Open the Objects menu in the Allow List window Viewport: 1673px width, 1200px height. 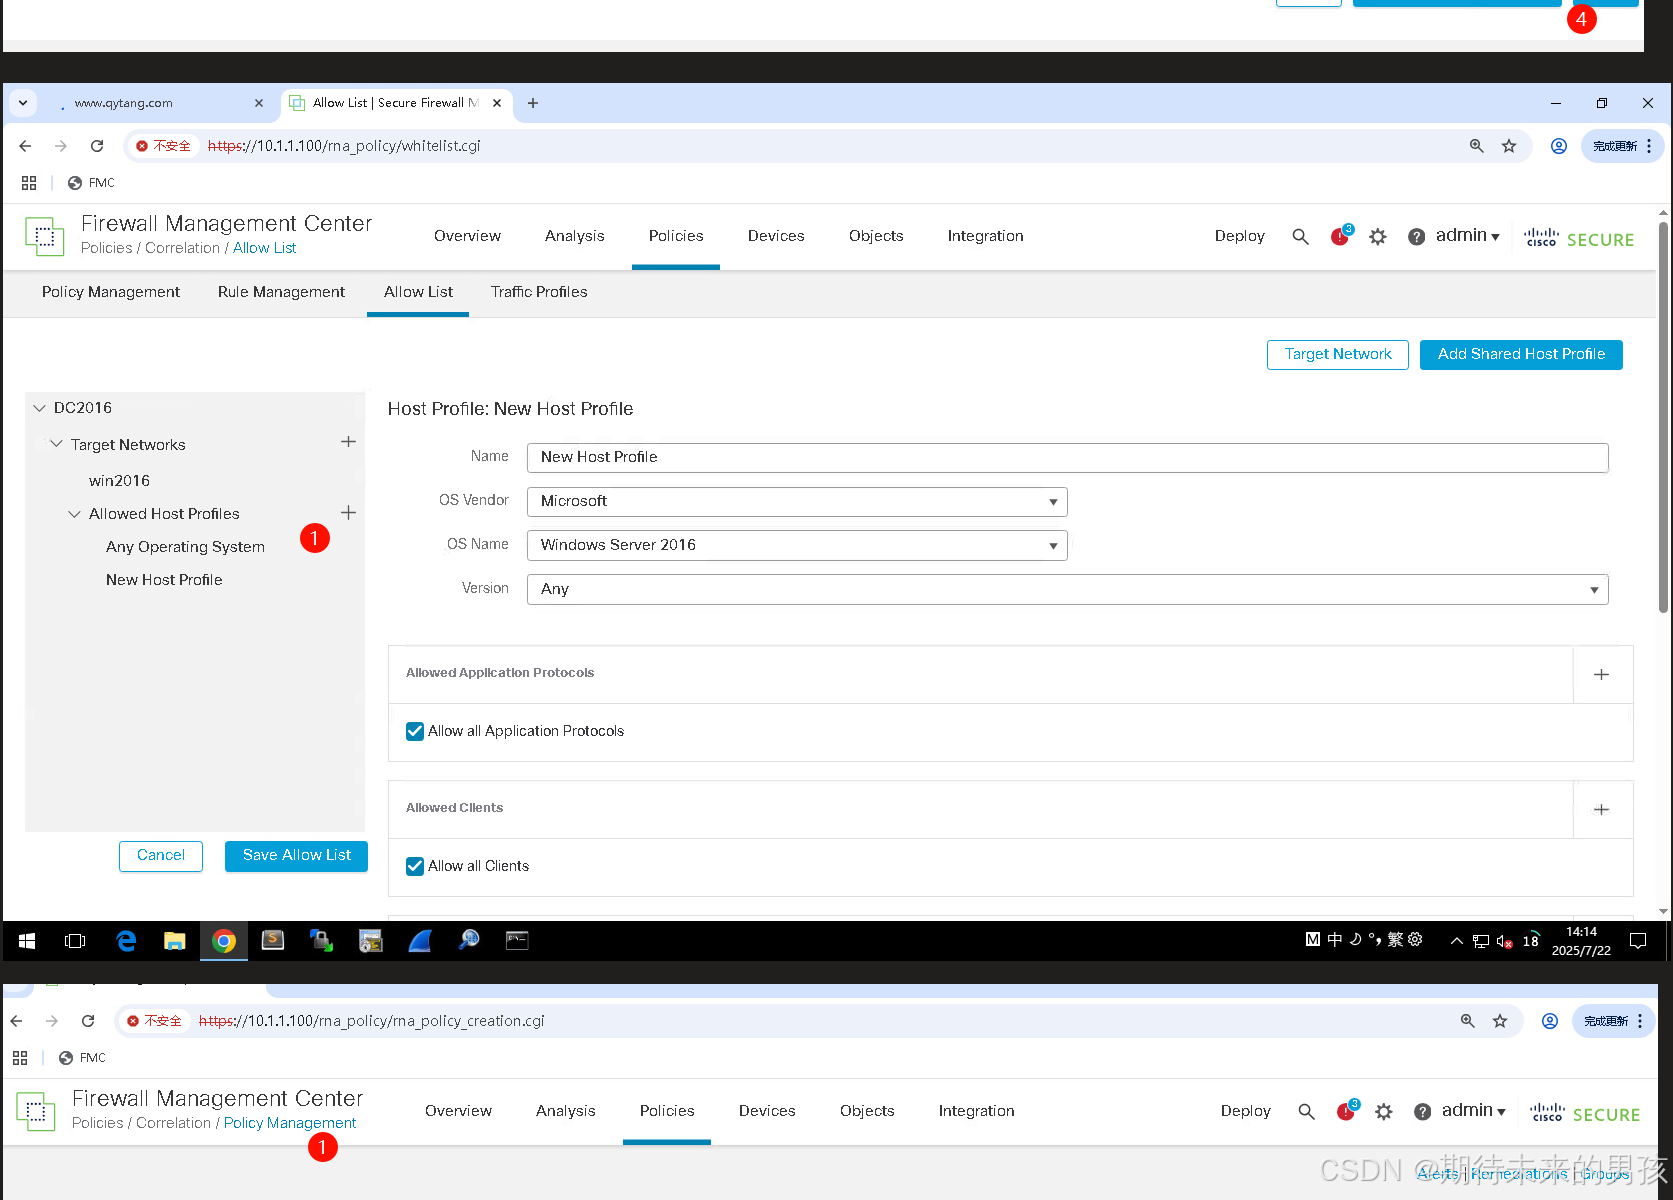pos(876,236)
